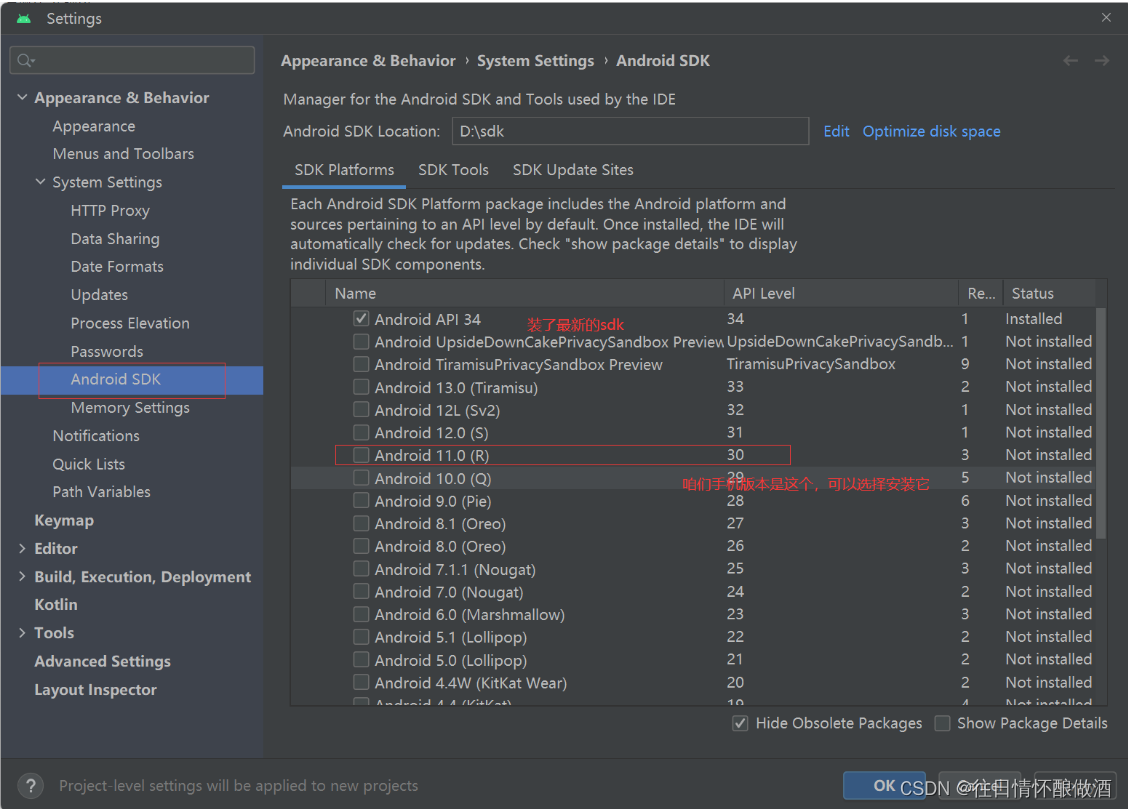Select Quick Lists settings
This screenshot has width=1128, height=809.
tap(88, 464)
